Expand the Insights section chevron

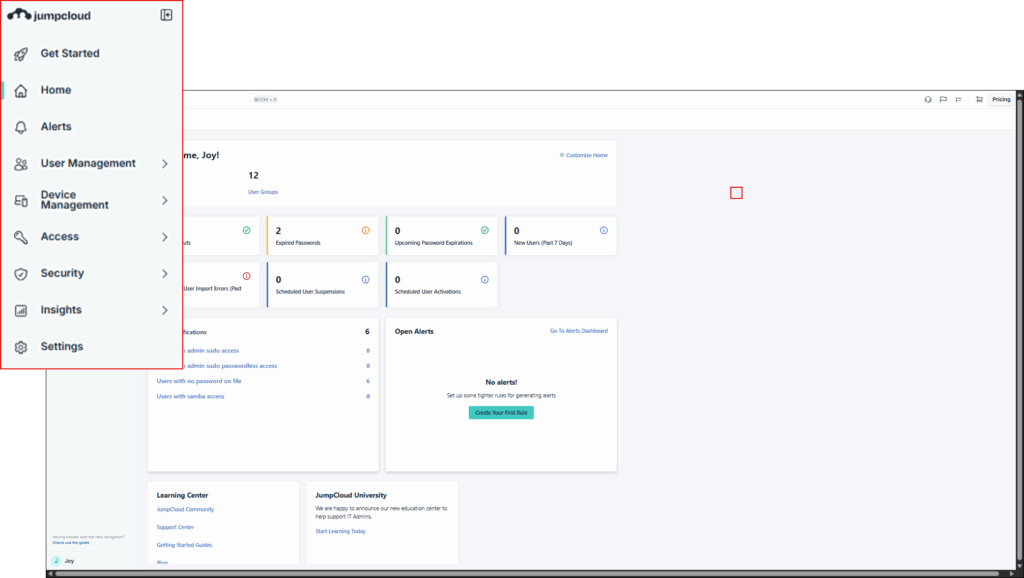click(x=165, y=310)
